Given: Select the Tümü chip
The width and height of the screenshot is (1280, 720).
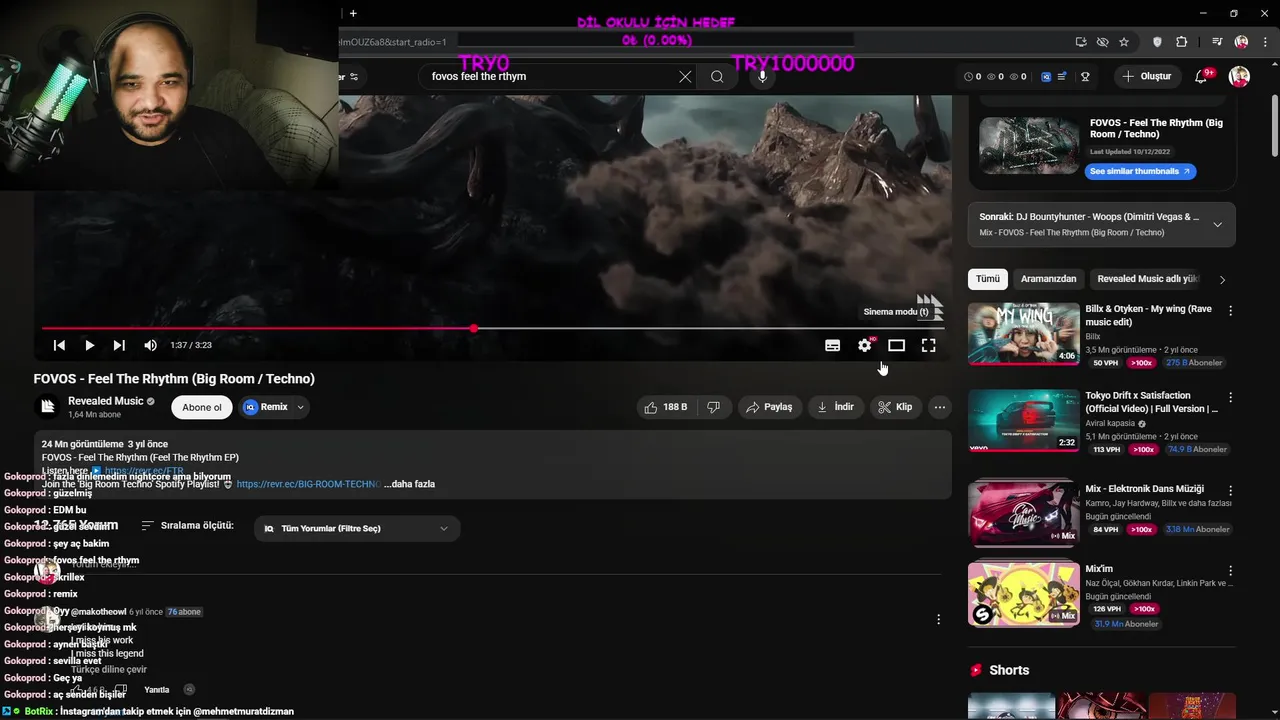Looking at the screenshot, I should pos(987,279).
